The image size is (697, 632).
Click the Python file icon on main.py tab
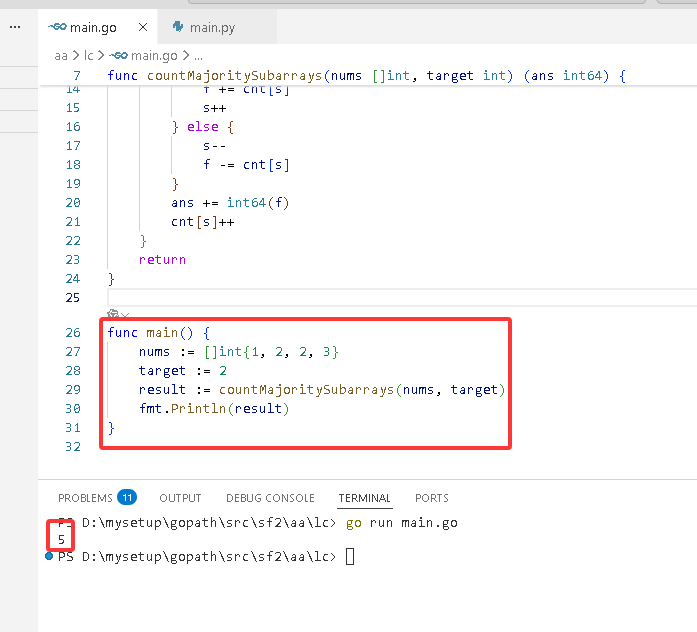pyautogui.click(x=178, y=27)
